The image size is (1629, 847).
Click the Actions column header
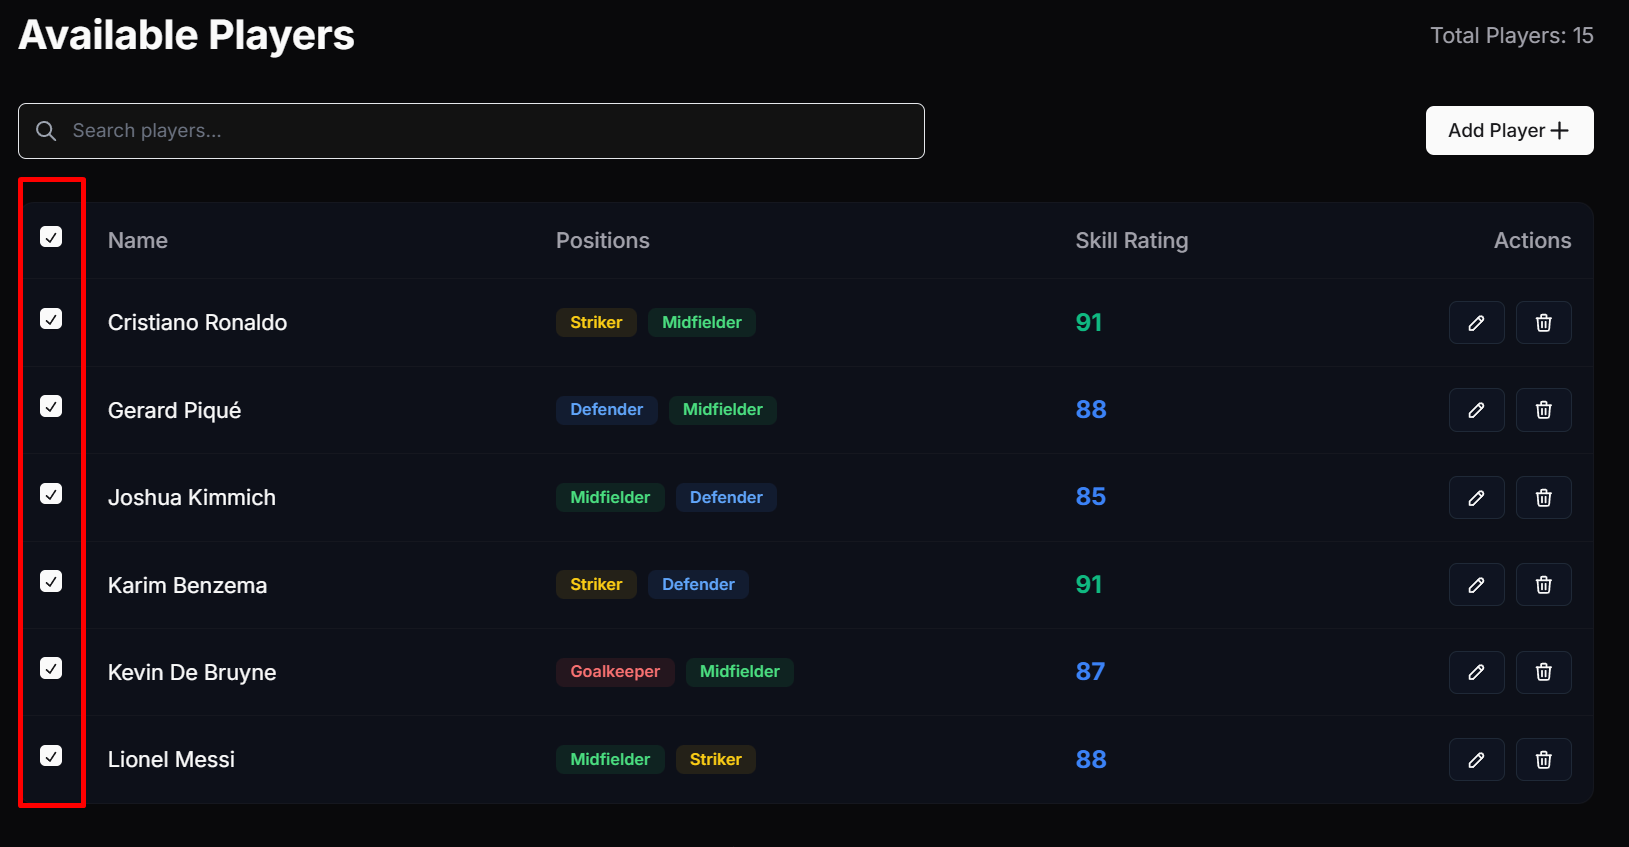click(1532, 240)
